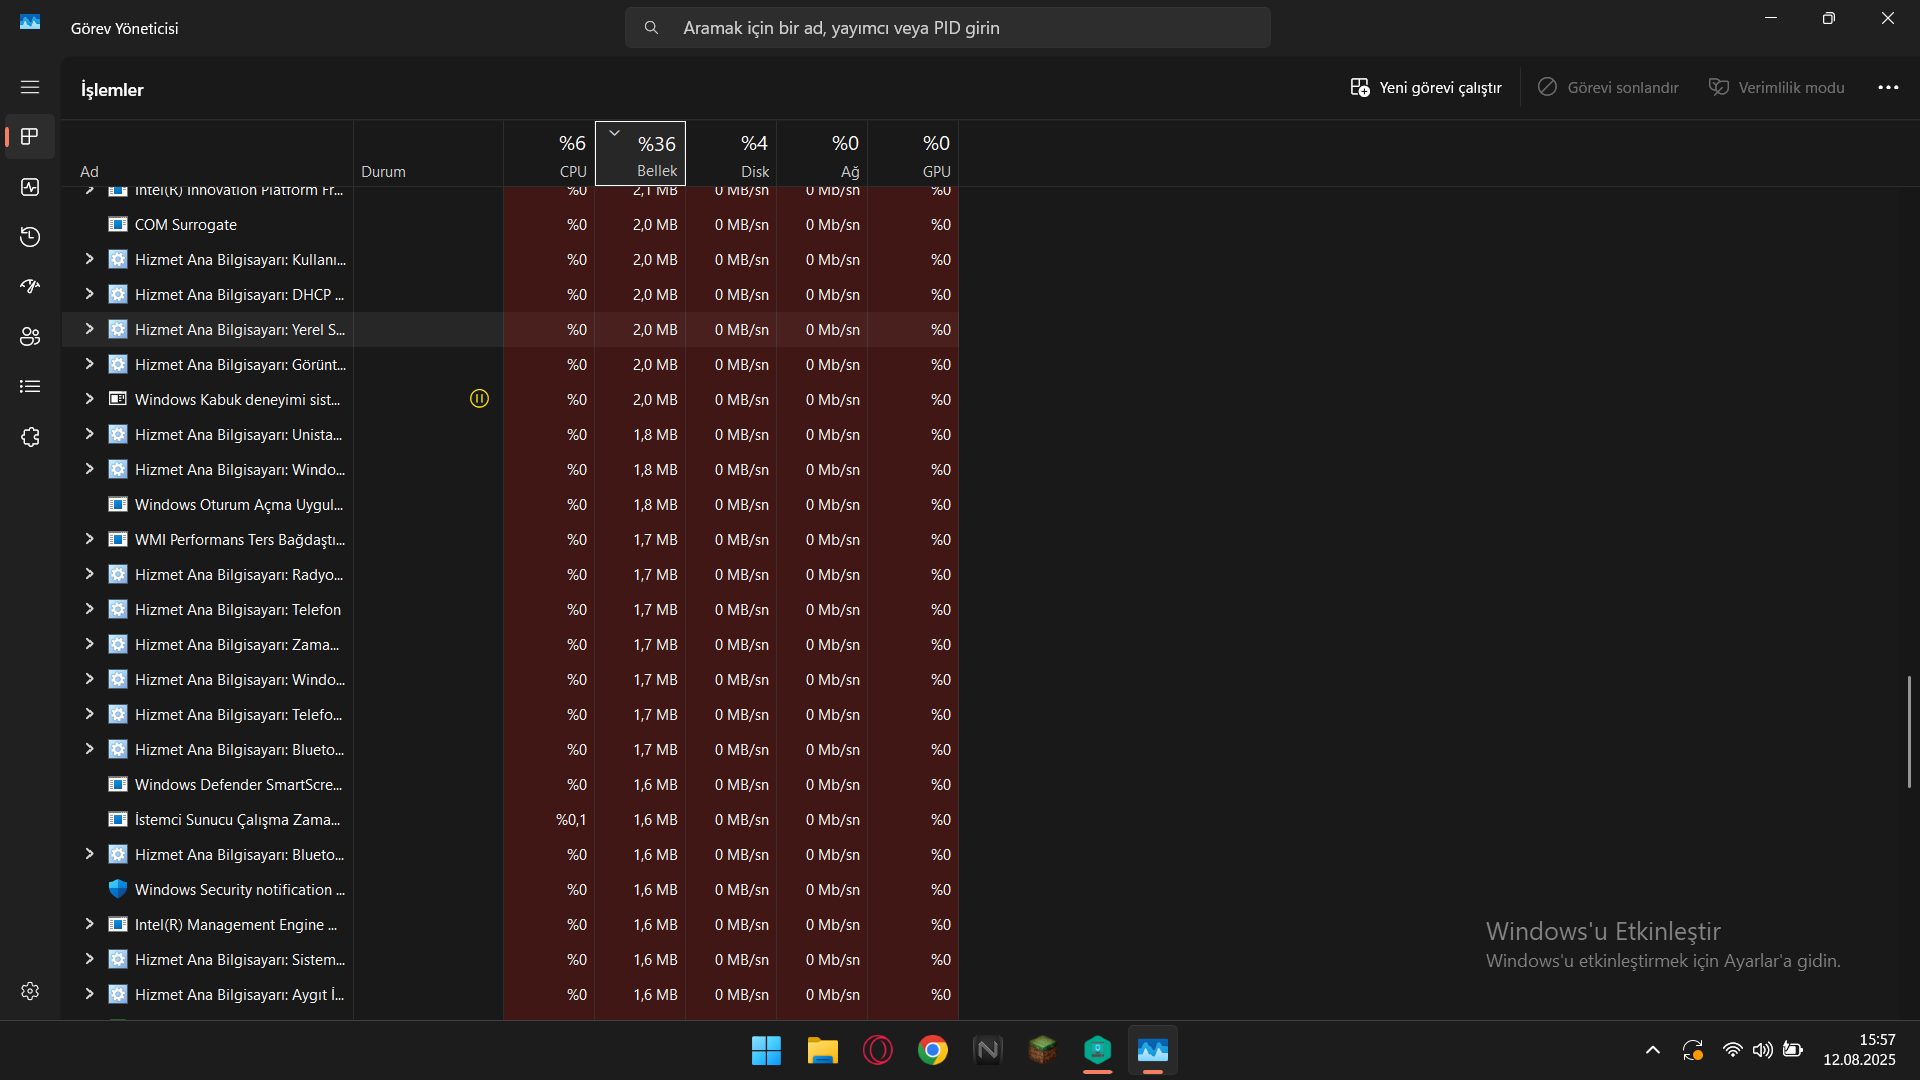1920x1080 pixels.
Task: Open the volume tray icon
Action: pyautogui.click(x=1762, y=1050)
